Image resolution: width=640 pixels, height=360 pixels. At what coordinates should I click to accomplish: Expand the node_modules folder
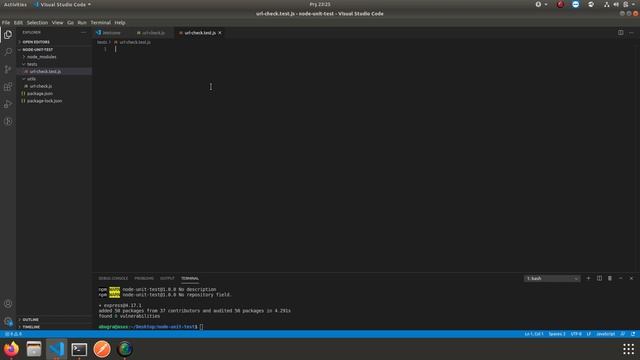tap(42, 57)
